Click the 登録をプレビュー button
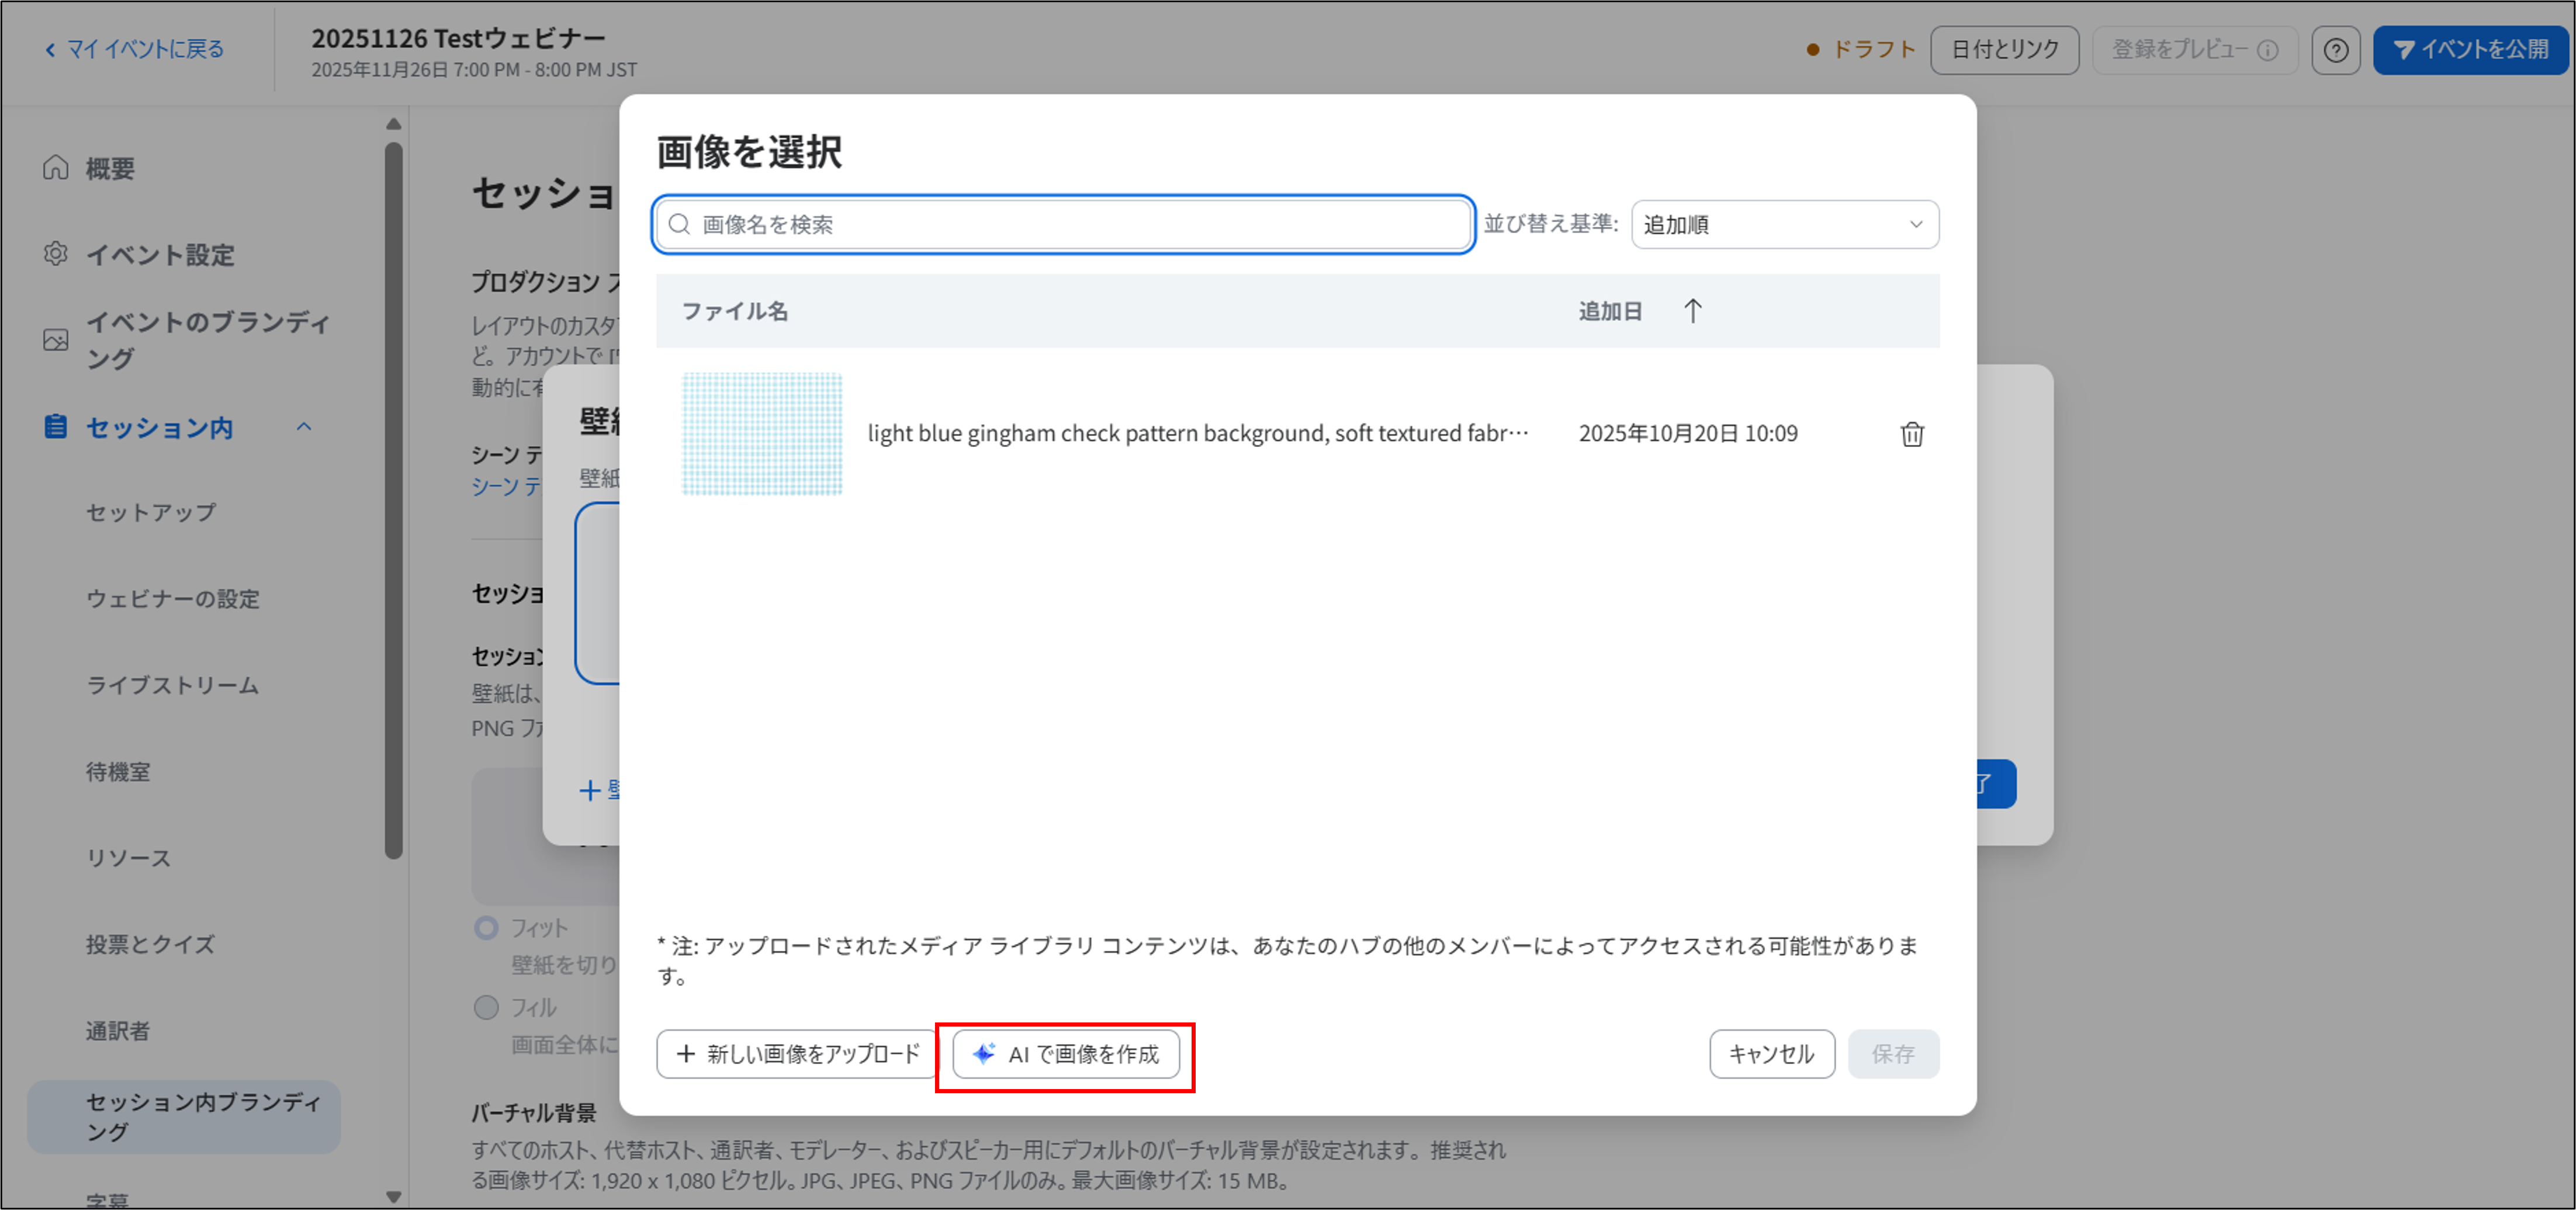Image resolution: width=2576 pixels, height=1210 pixels. click(2194, 50)
